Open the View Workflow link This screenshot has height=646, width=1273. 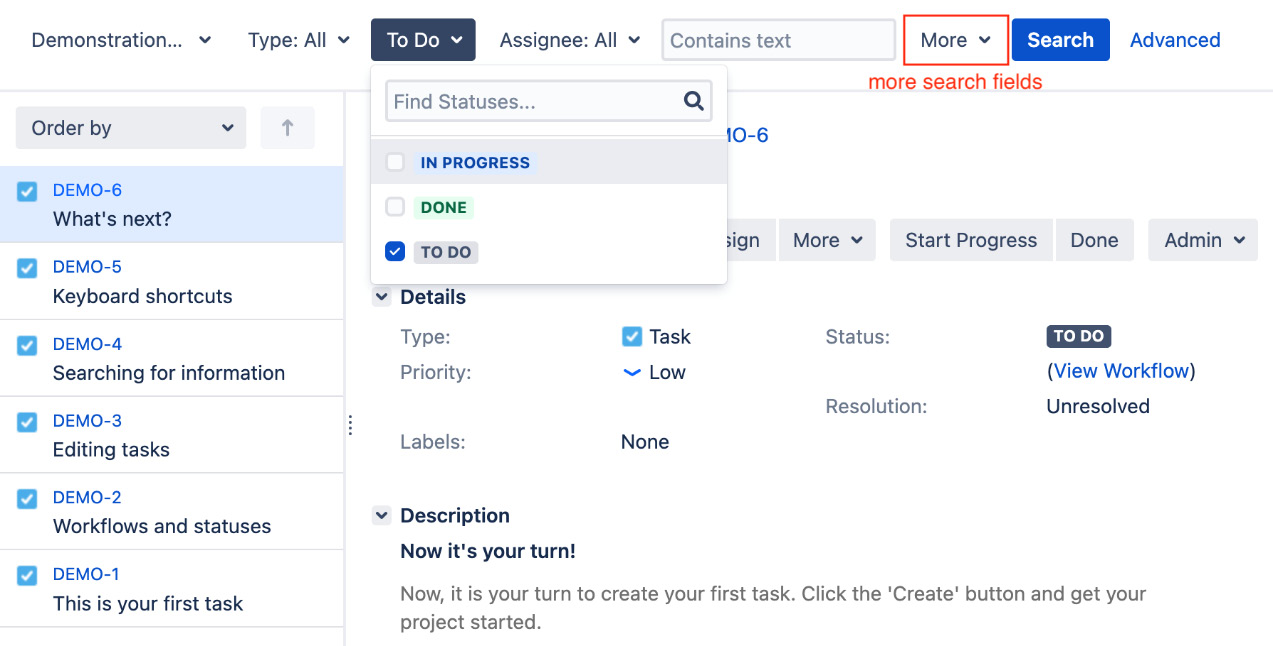(1121, 371)
